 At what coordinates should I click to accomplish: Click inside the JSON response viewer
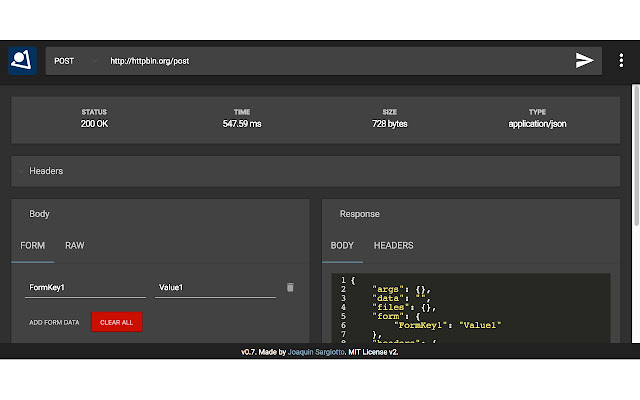point(470,310)
